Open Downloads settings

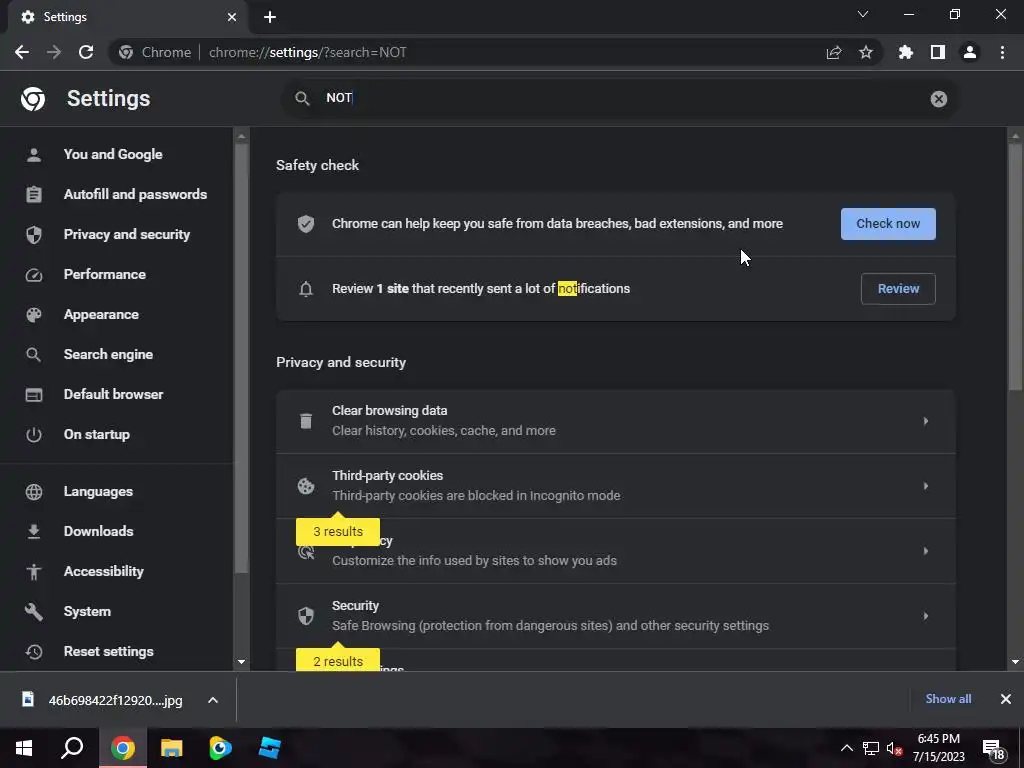tap(98, 531)
